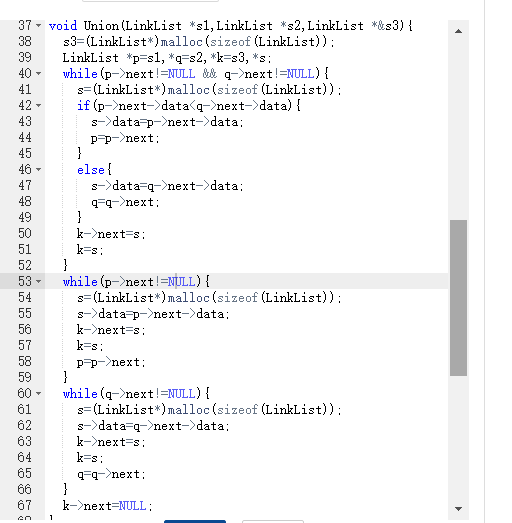This screenshot has width=512, height=523.
Task: Click 's->data=p->next->data;' on line 43
Action: [x=167, y=122]
